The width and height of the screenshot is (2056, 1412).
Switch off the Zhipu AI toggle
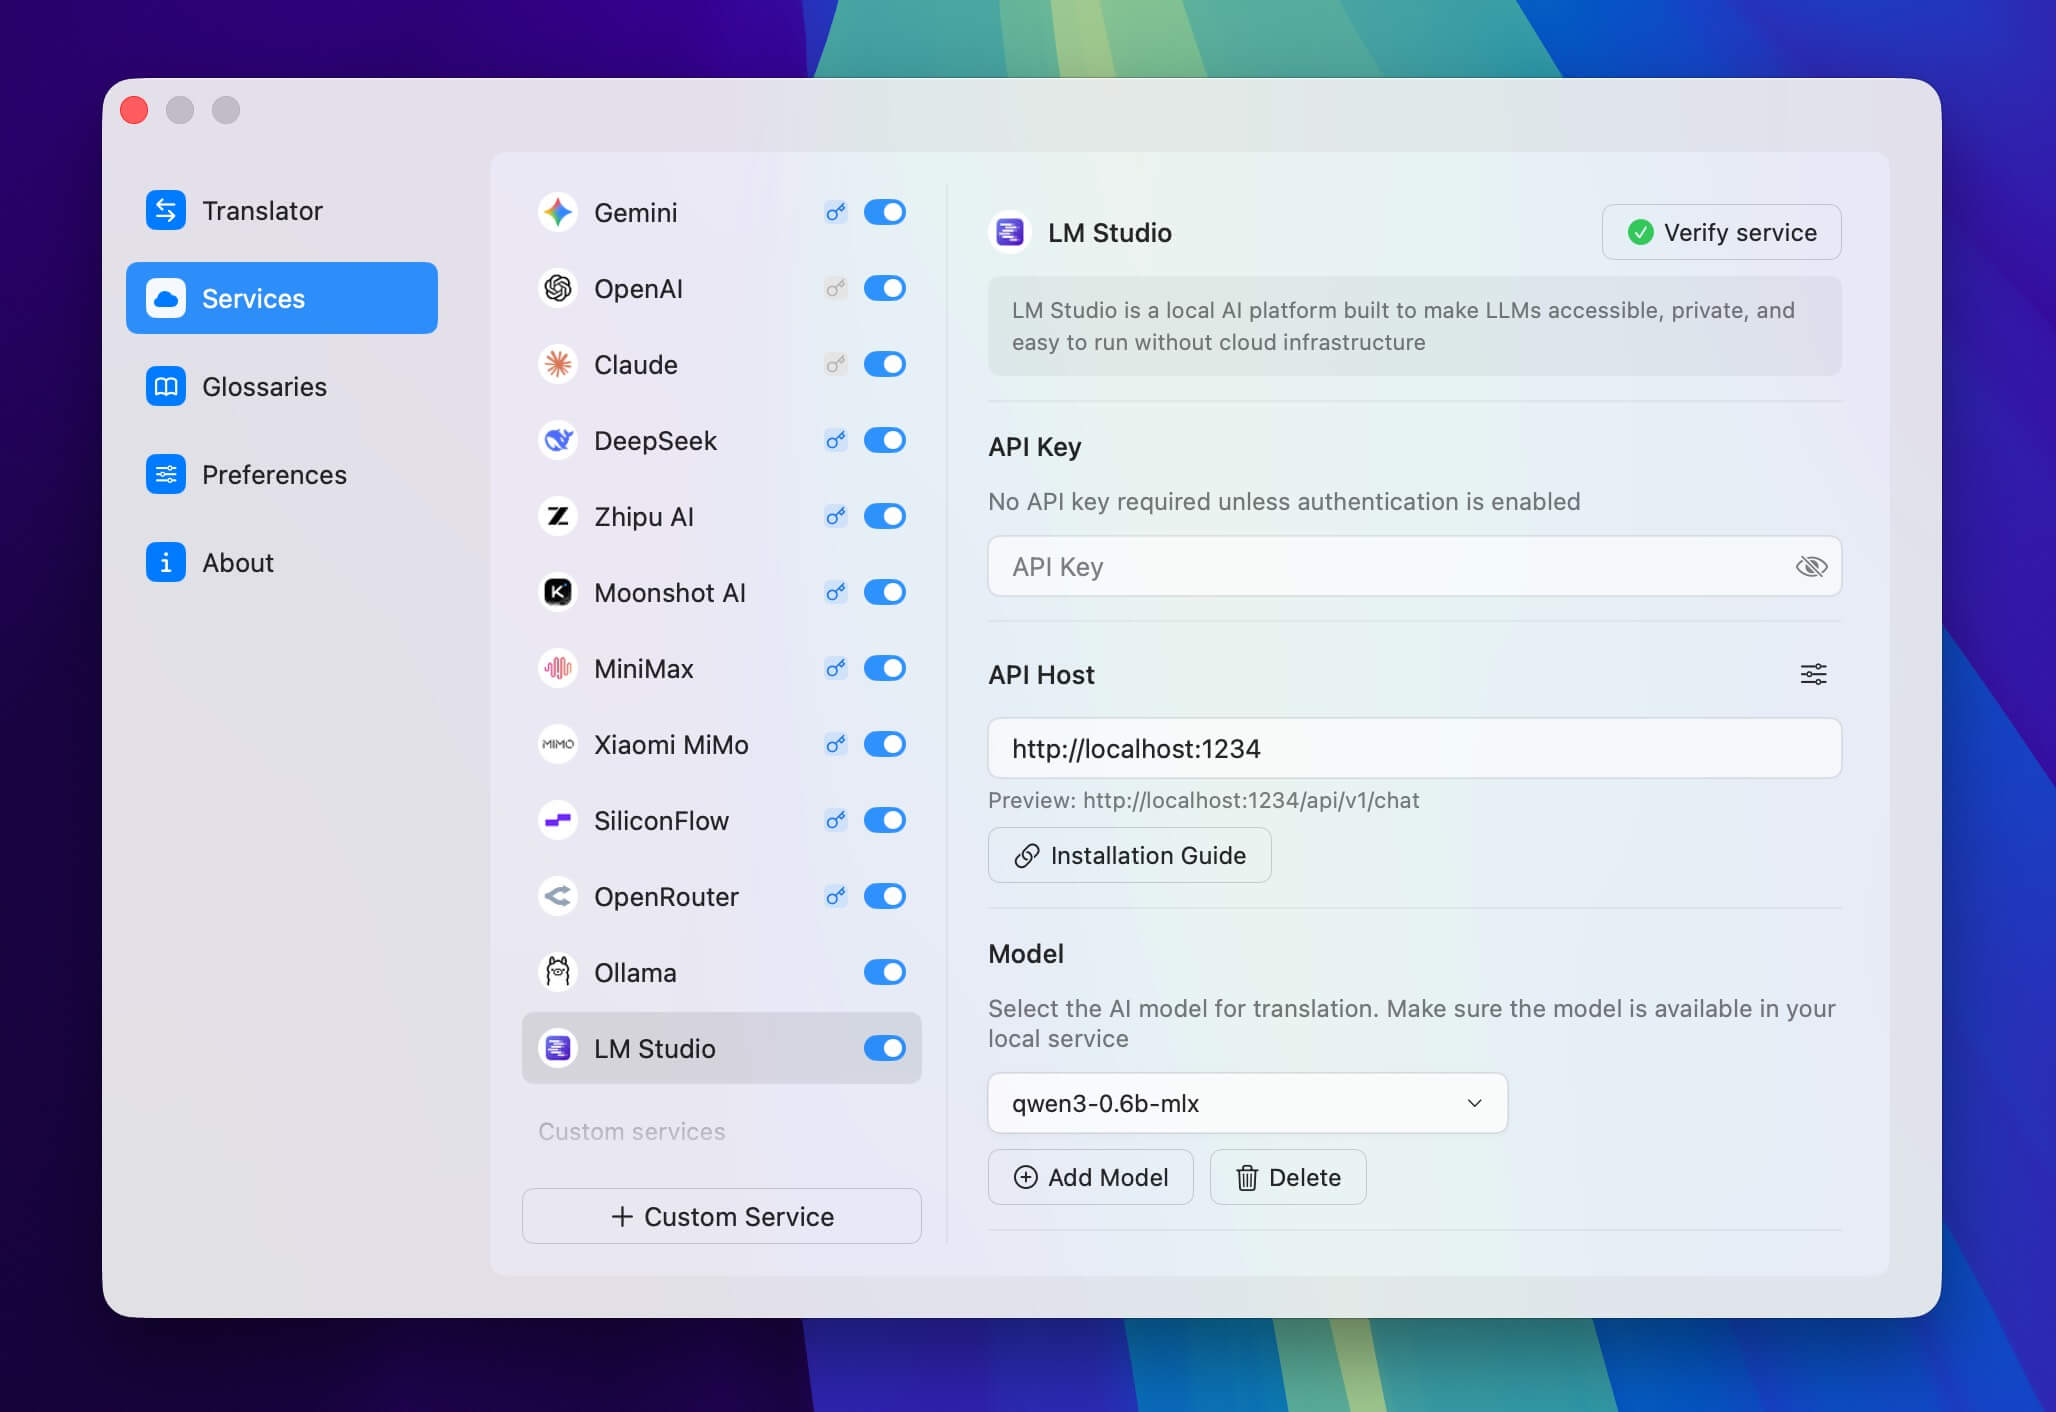point(885,516)
